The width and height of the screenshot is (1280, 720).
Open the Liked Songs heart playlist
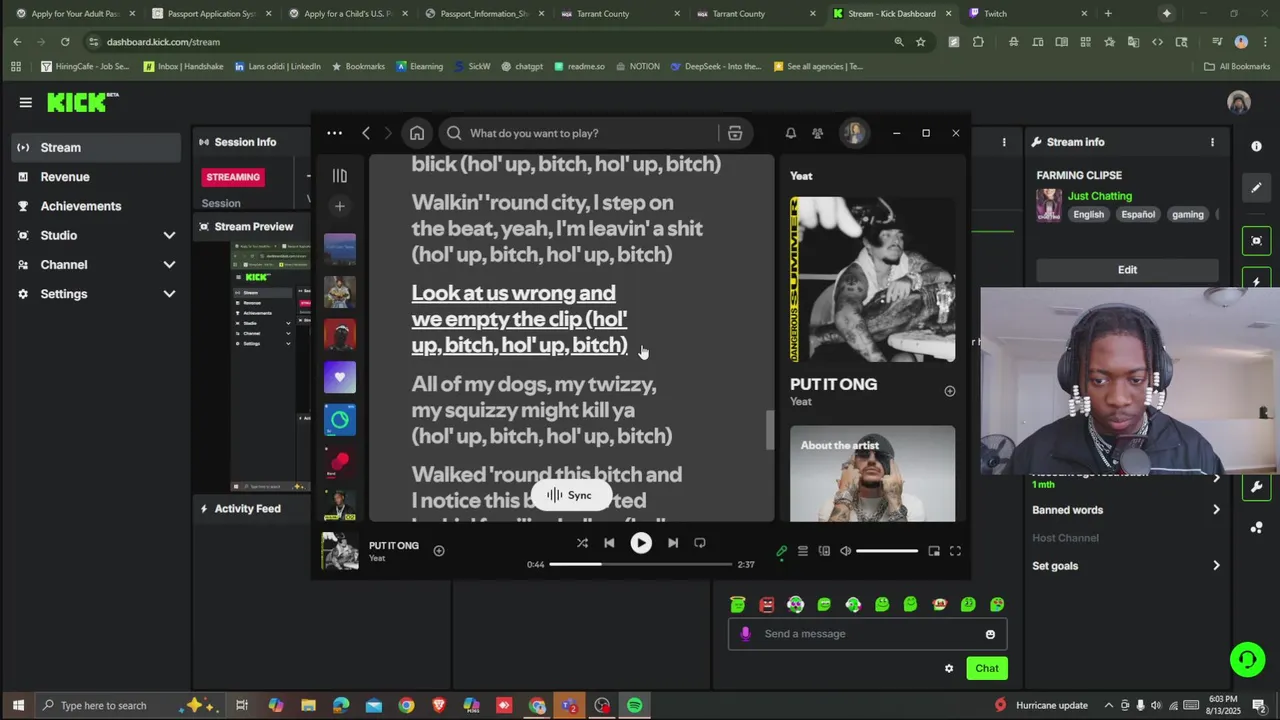point(340,377)
